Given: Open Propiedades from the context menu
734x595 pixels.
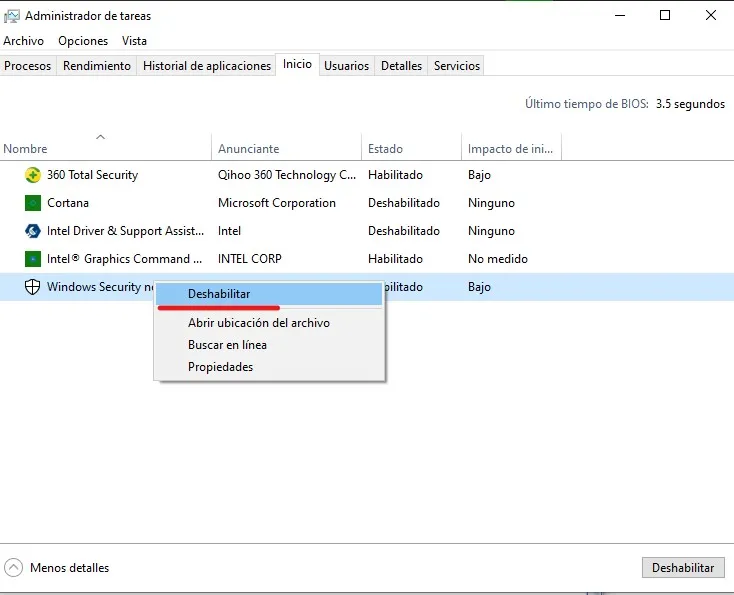Looking at the screenshot, I should 269,367.
